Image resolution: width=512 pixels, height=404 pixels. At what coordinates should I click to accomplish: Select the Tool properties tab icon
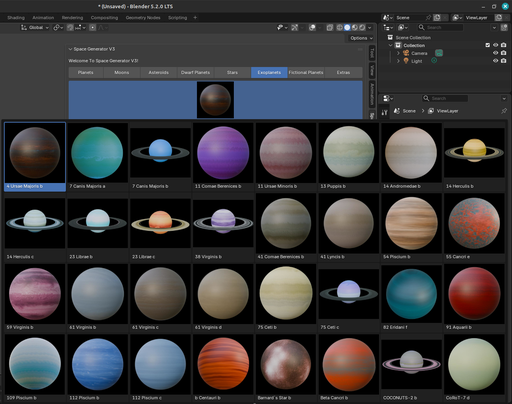385,112
